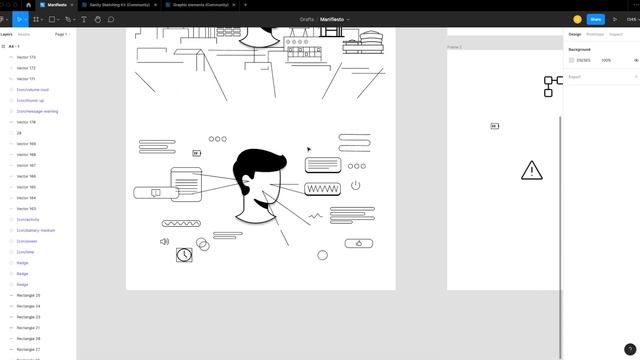Open the Prototype panel tab

[x=595, y=34]
